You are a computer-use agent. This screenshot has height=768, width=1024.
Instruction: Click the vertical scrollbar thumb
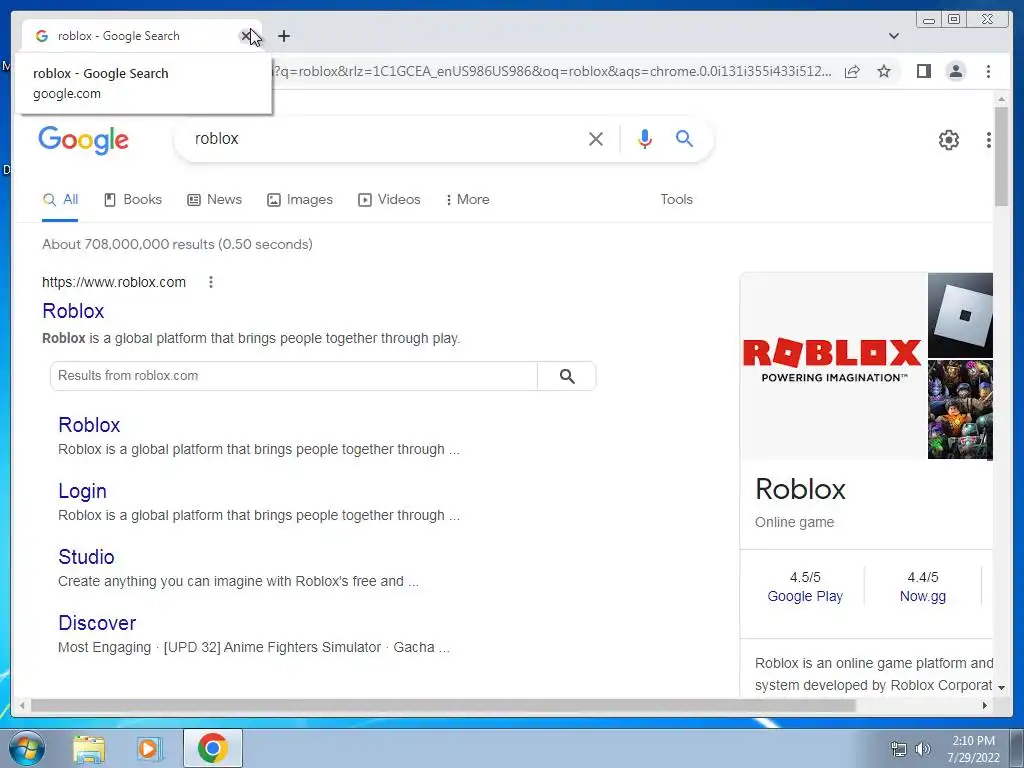coord(1002,157)
